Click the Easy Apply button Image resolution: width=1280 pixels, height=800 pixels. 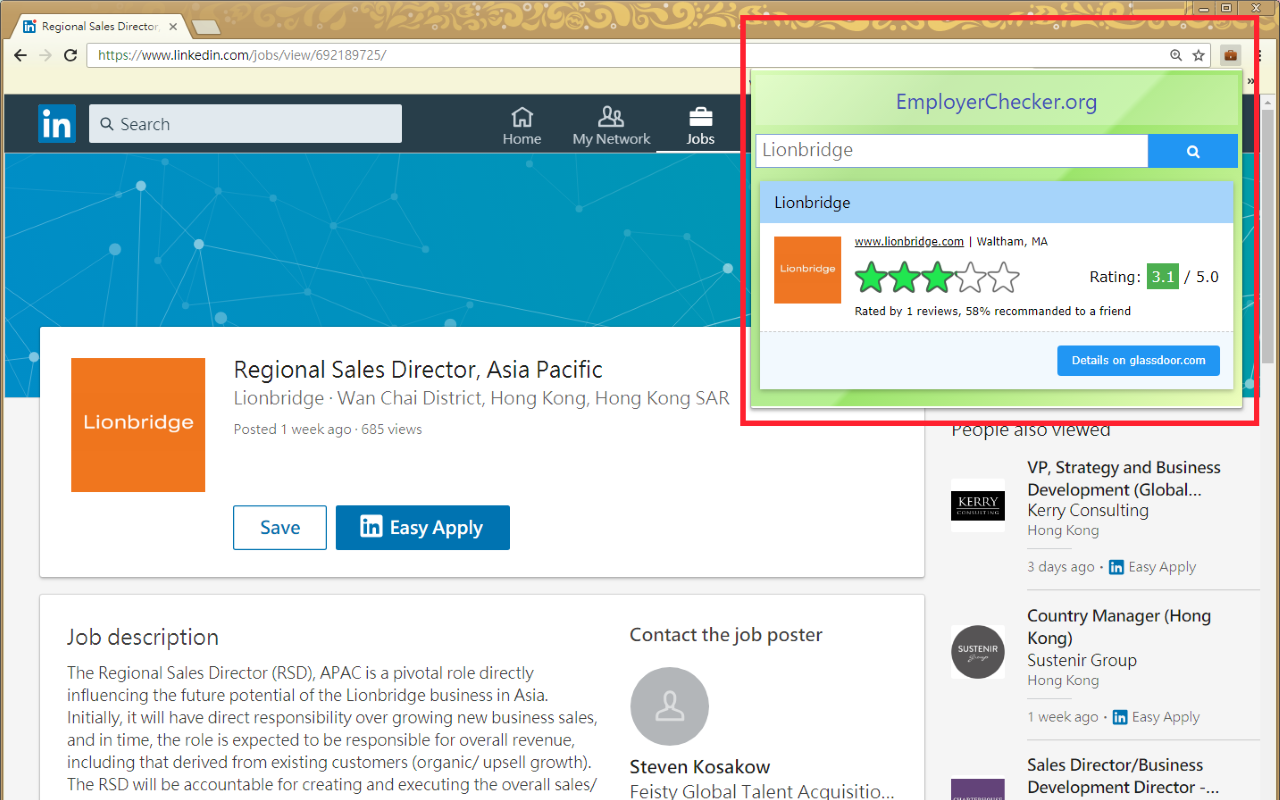(x=422, y=527)
